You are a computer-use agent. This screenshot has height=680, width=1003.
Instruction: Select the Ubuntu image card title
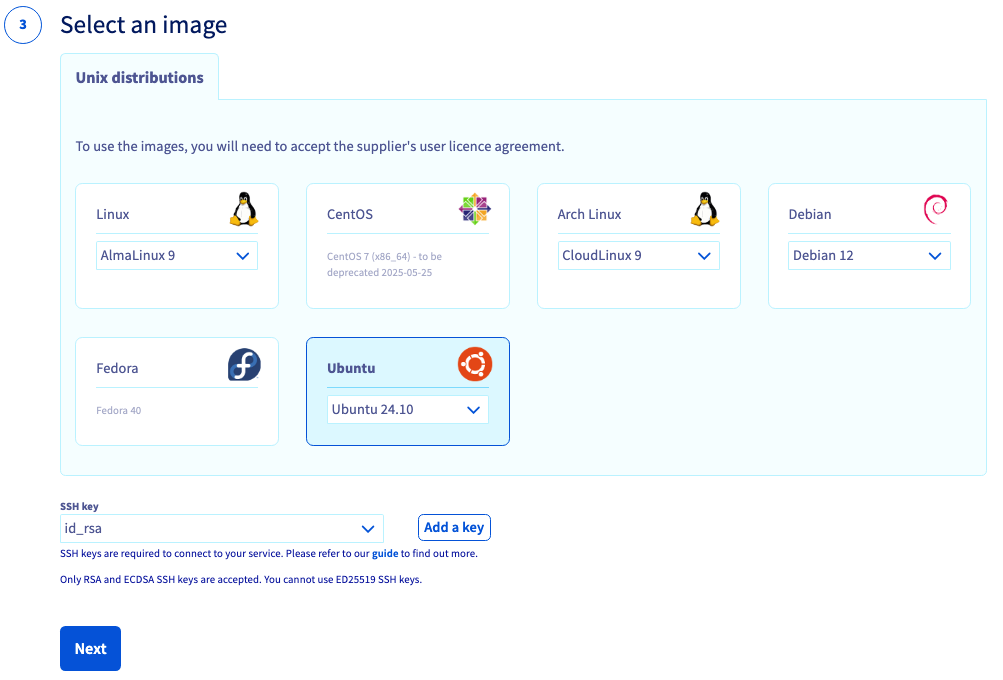pos(351,368)
